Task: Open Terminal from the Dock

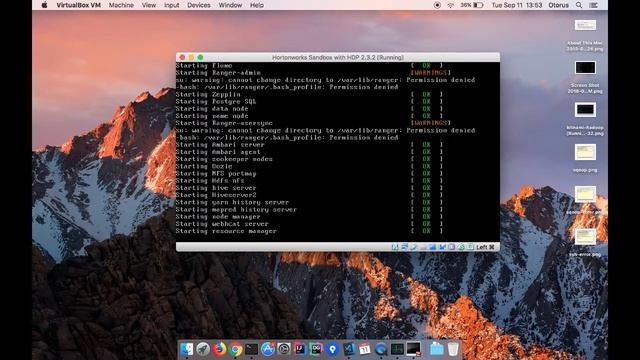Action: click(251, 349)
